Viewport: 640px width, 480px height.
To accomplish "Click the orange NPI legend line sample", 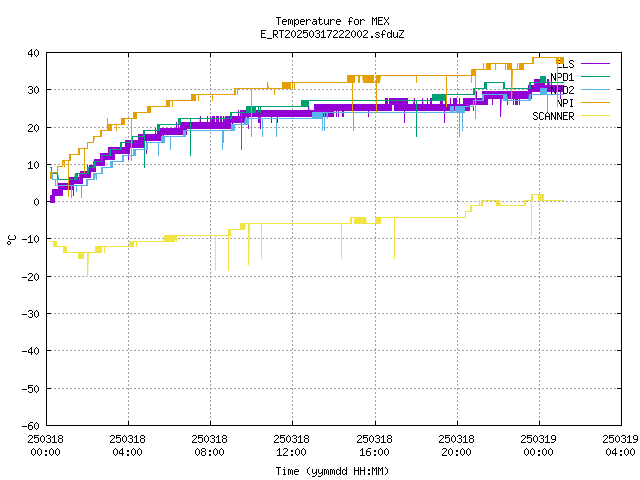I will point(595,103).
